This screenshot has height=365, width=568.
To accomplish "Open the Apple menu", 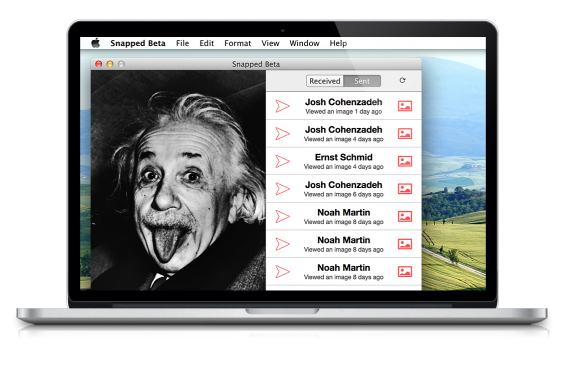I will [x=96, y=43].
